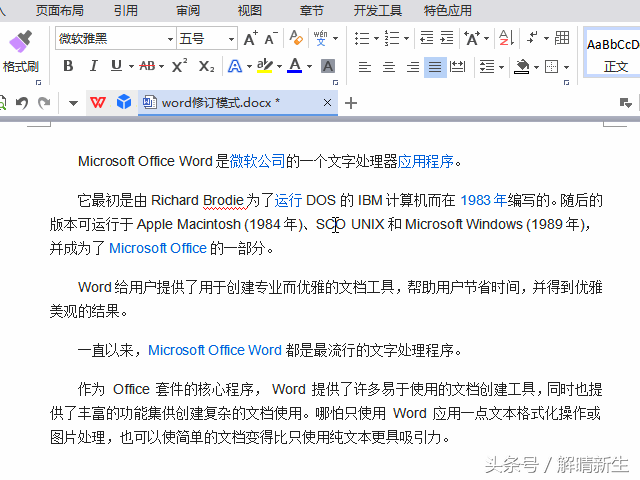Highlight text with the yellow highlighter

coord(264,66)
